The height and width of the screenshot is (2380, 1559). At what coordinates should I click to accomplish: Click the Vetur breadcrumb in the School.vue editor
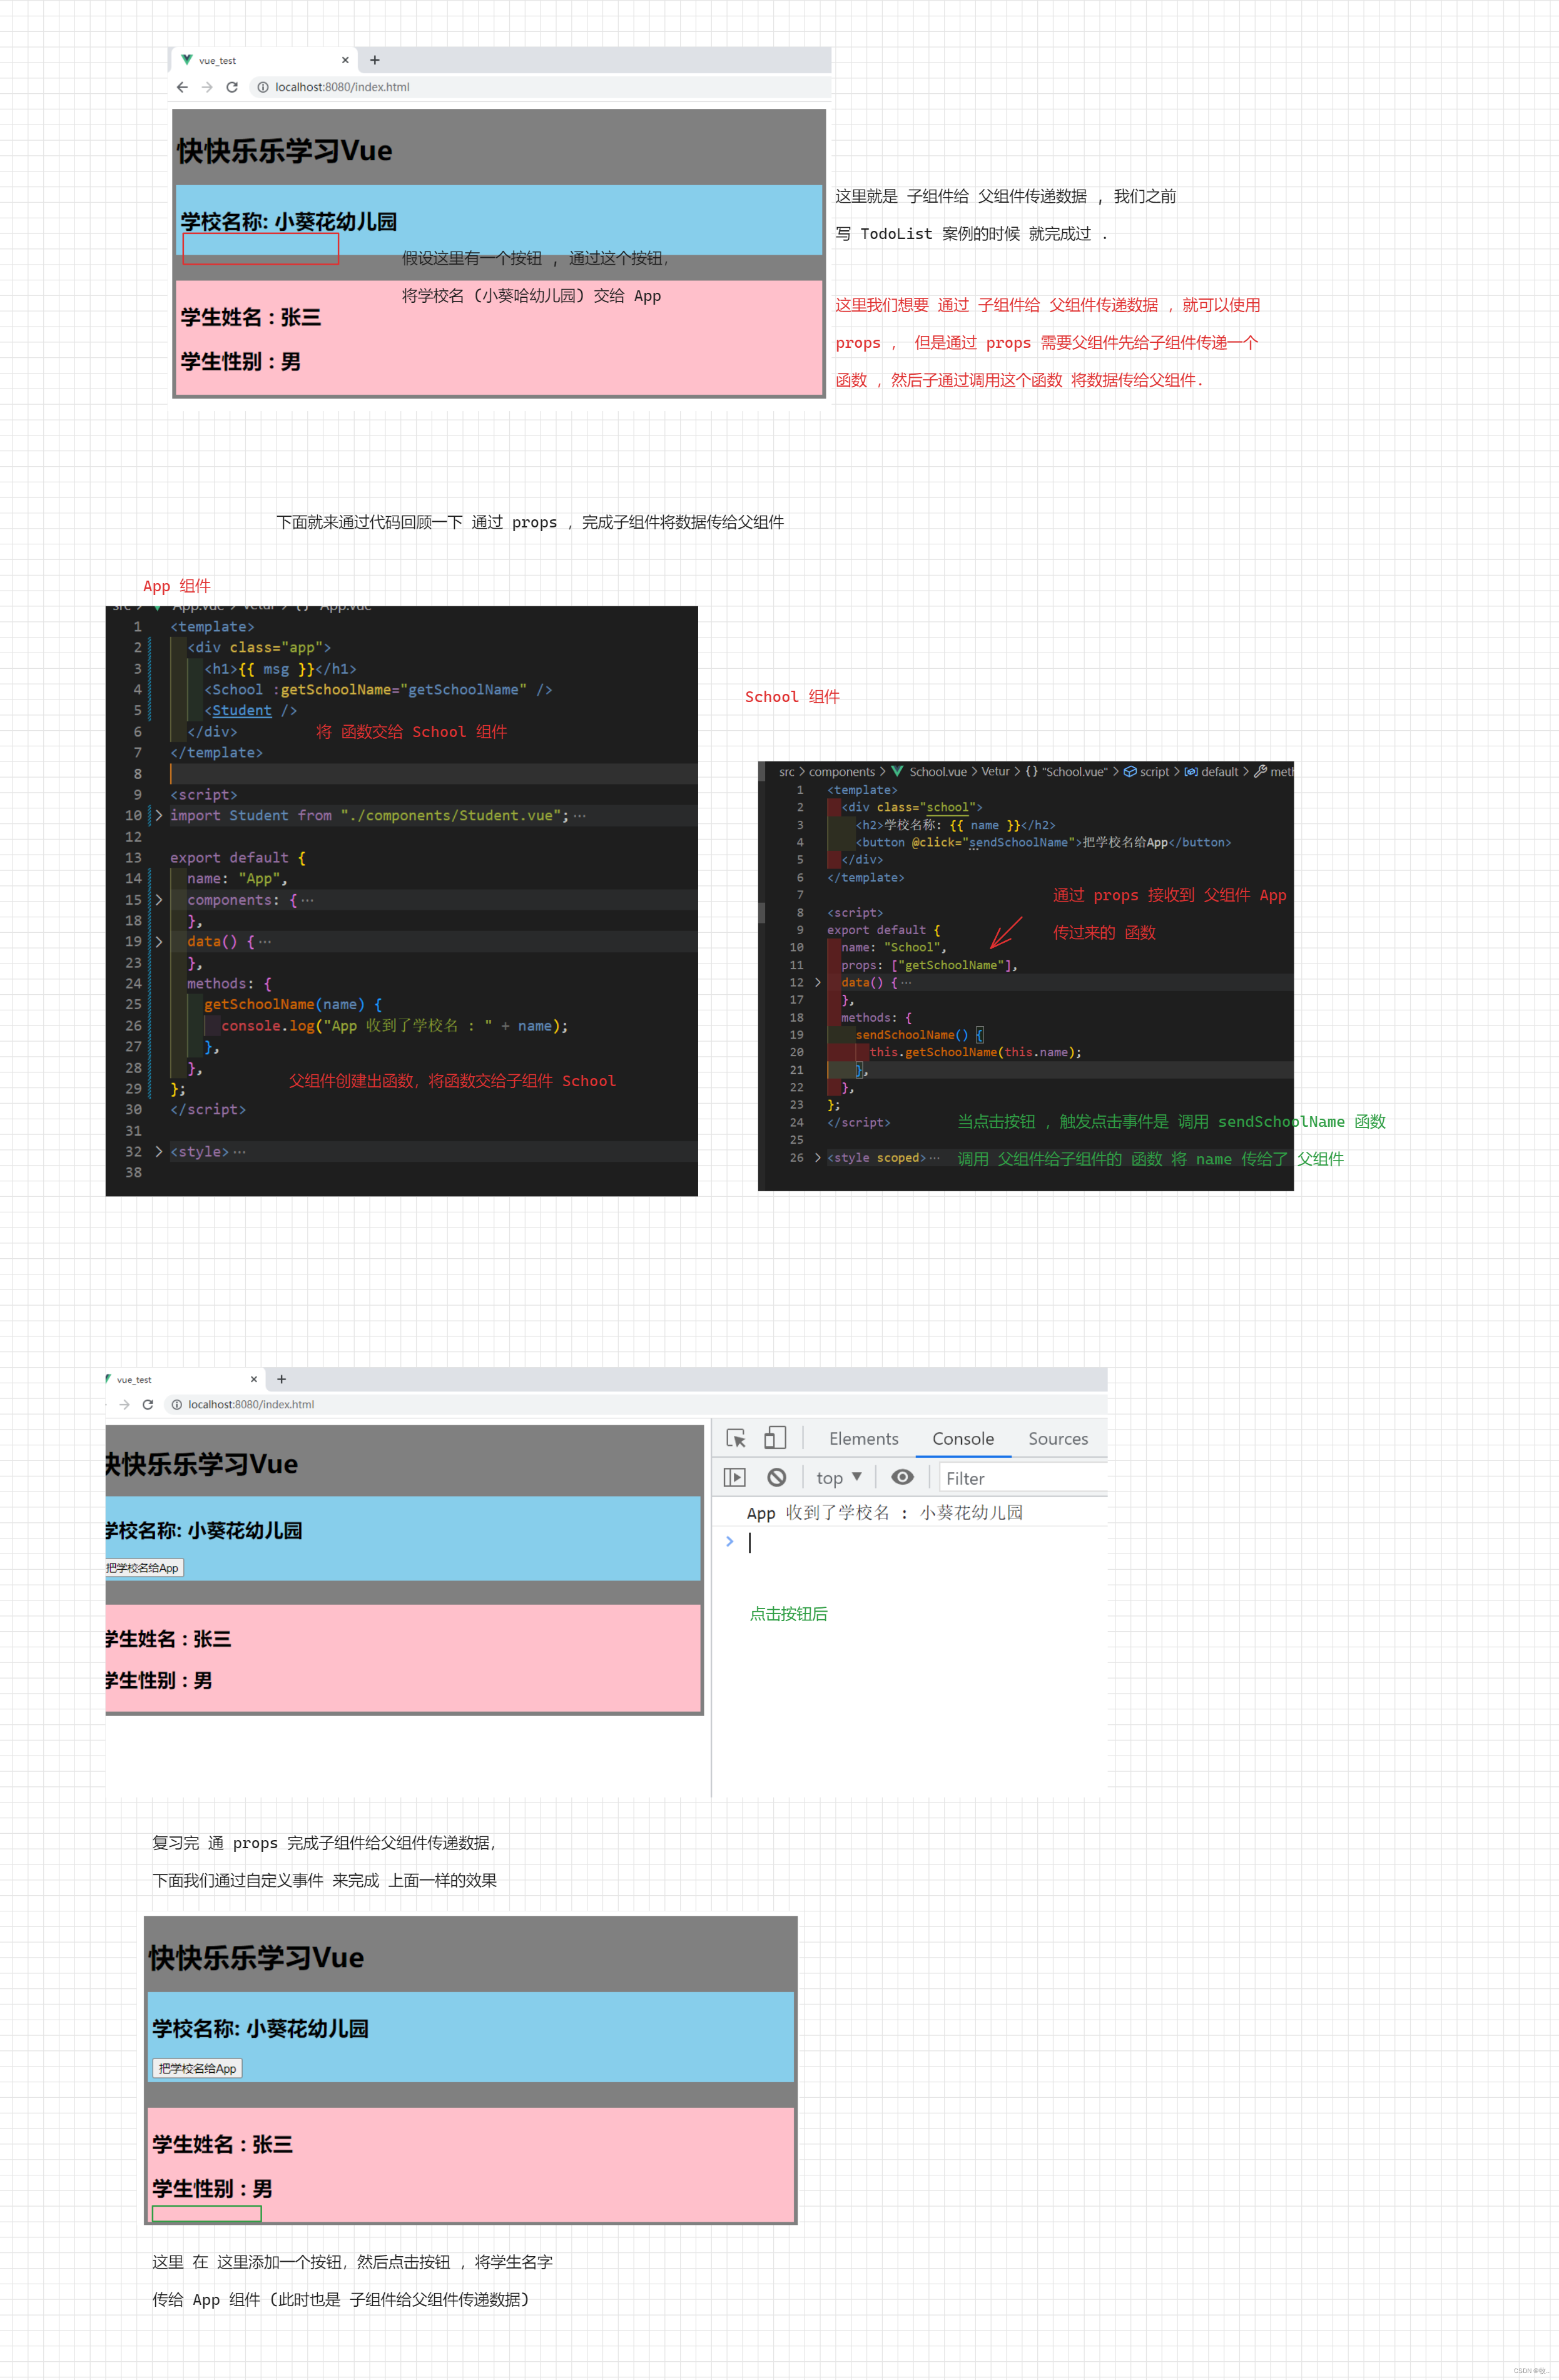(x=995, y=772)
